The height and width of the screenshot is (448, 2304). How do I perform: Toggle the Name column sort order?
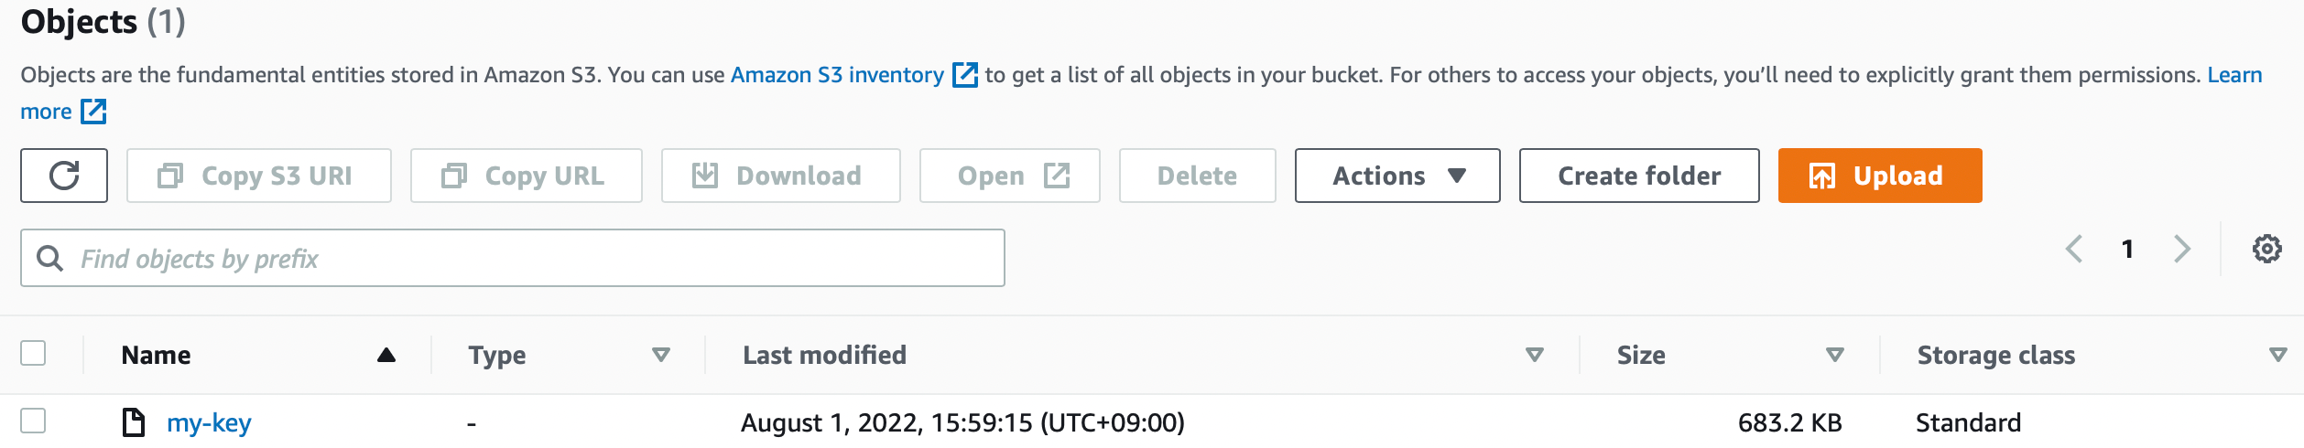pos(386,355)
